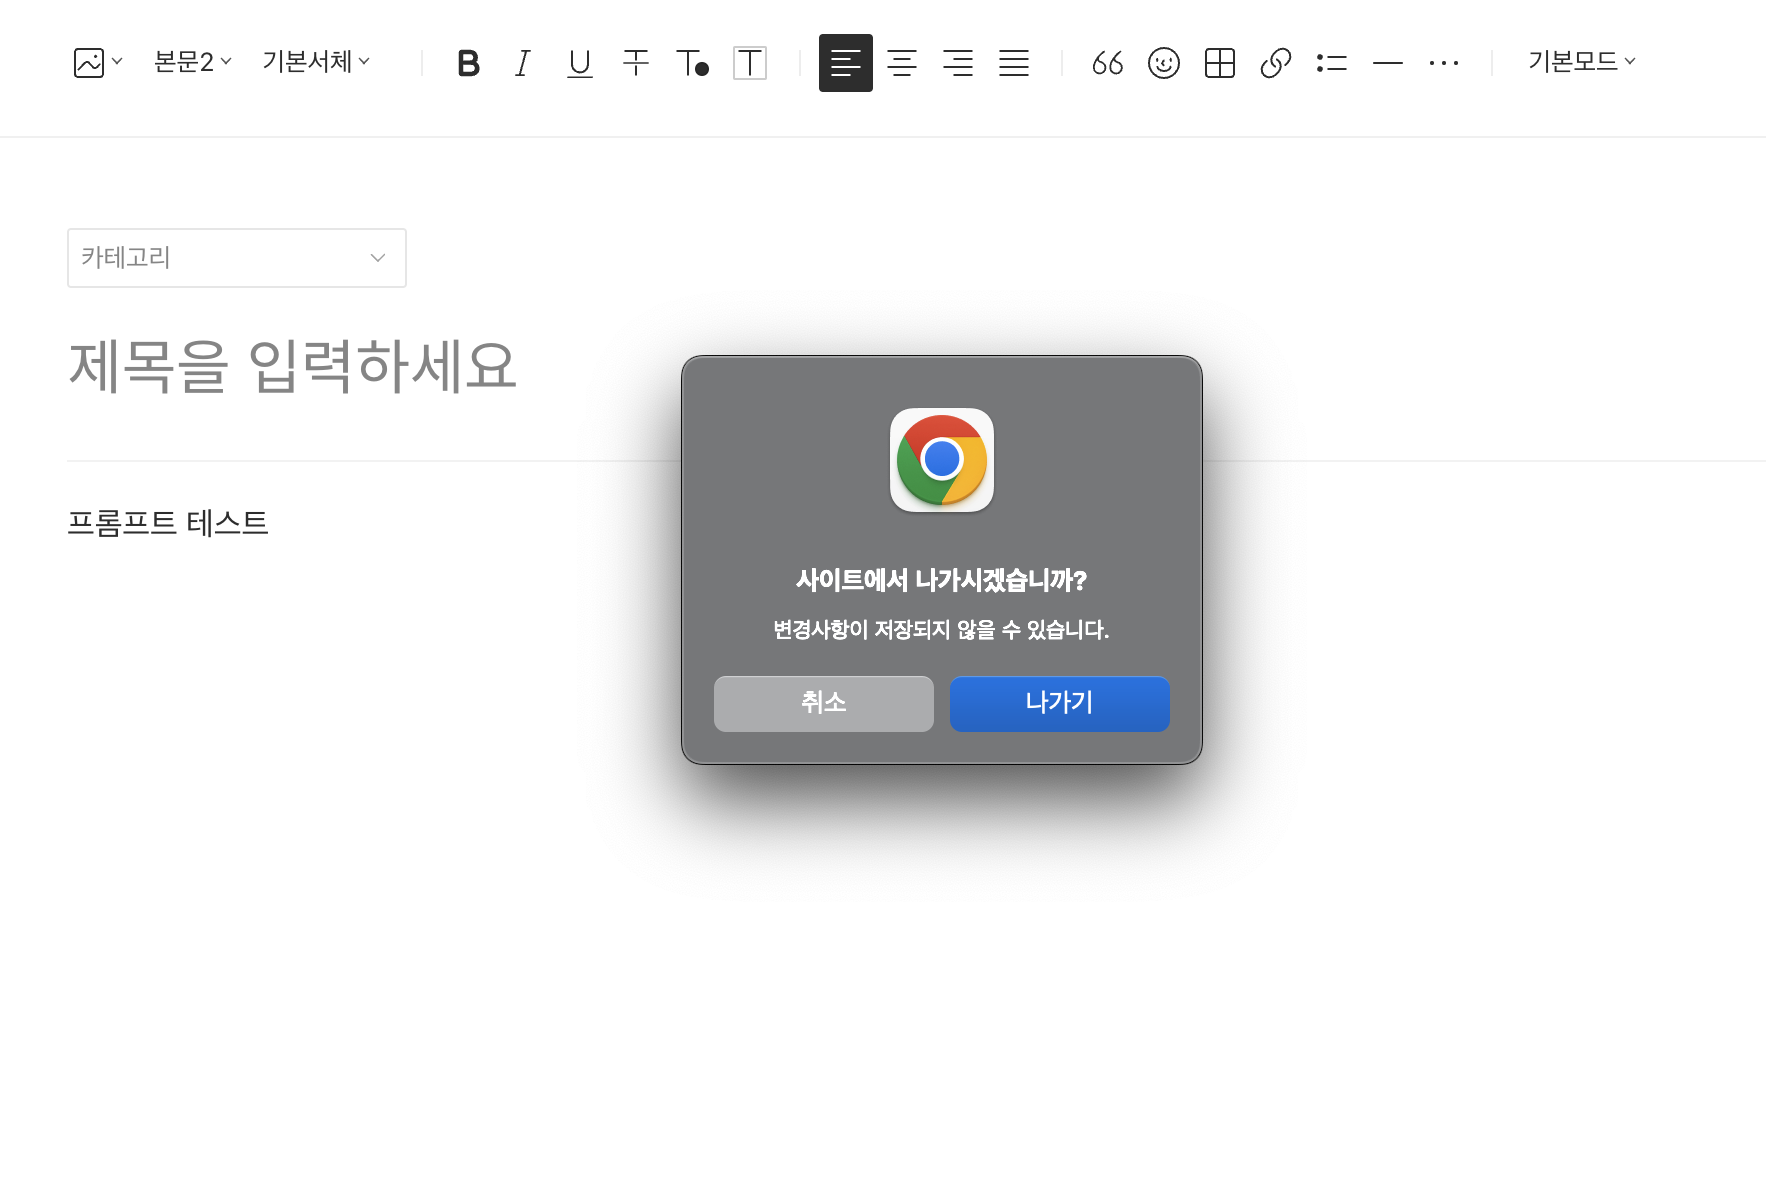Apply strikethrough formatting
The width and height of the screenshot is (1766, 1192).
pos(636,63)
